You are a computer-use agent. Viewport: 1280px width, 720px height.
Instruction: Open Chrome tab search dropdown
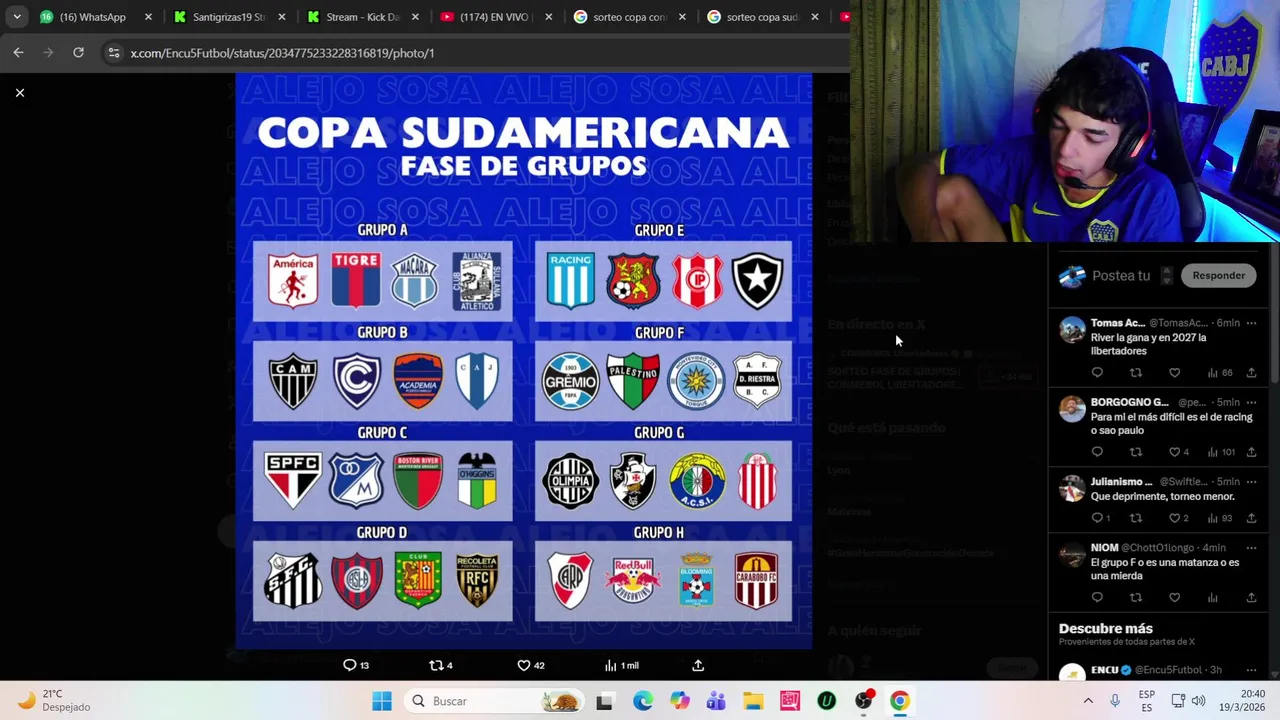[x=17, y=17]
